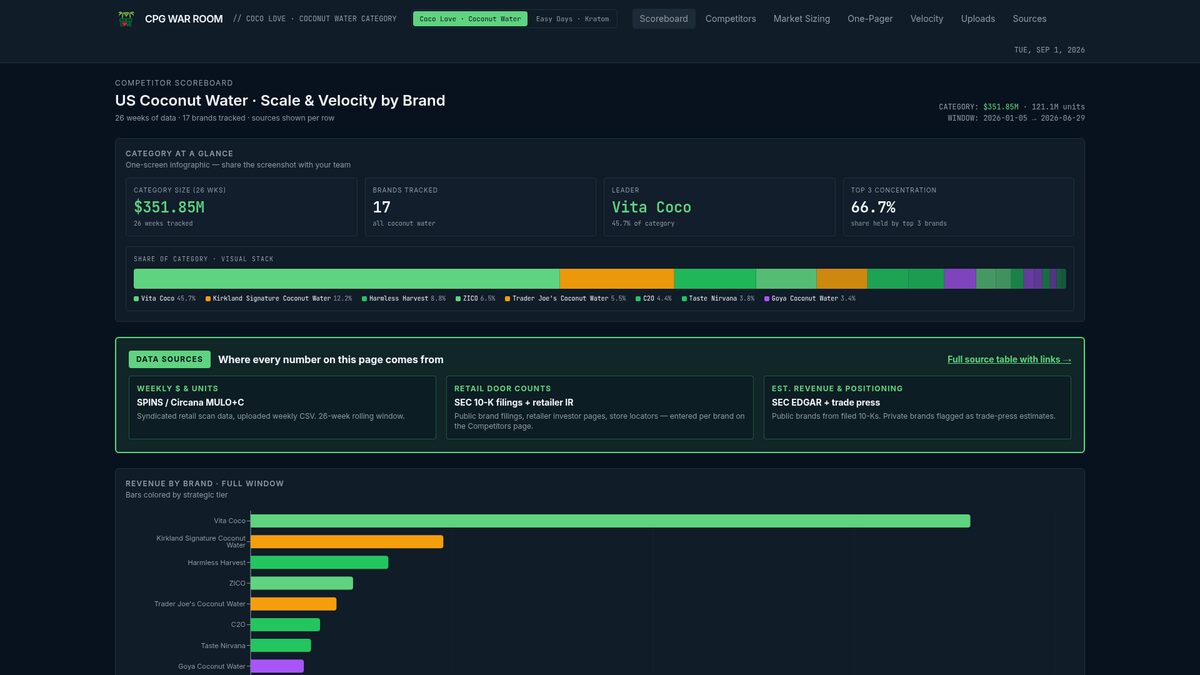
Task: Click the US Coconut Water page heading
Action: 280,100
